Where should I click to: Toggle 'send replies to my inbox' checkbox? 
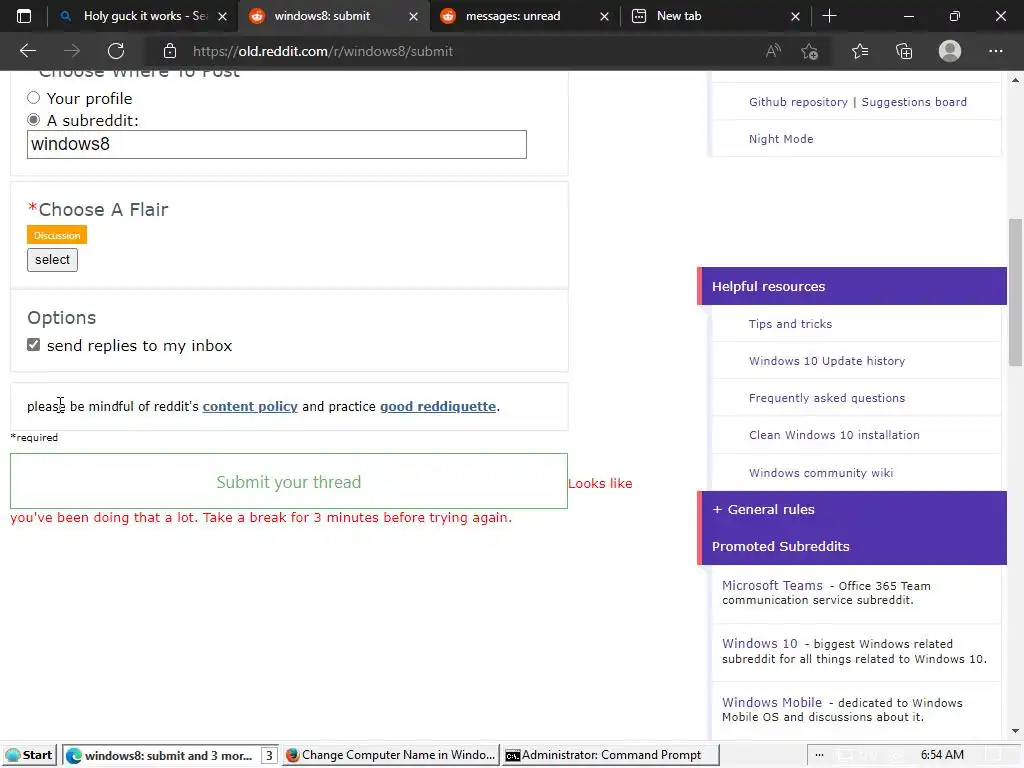pos(33,345)
